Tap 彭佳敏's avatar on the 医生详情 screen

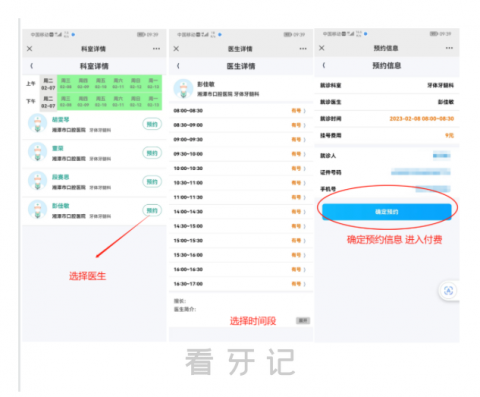183,89
